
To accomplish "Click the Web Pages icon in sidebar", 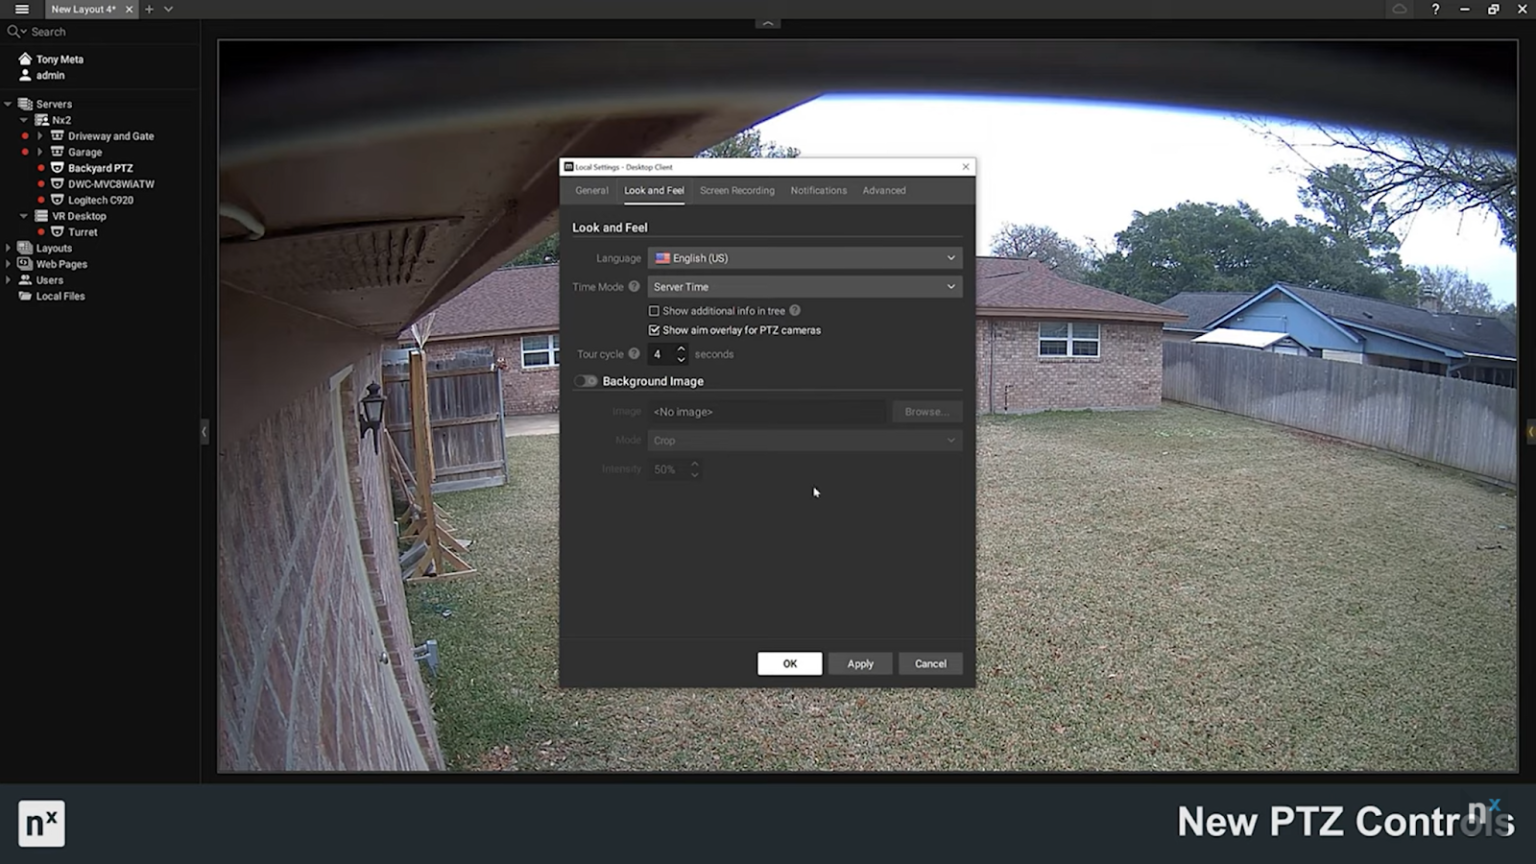I will pos(24,264).
